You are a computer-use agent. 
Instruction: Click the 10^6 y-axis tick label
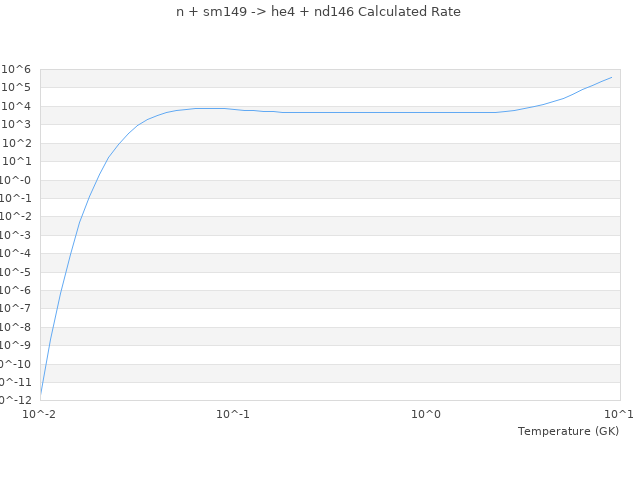click(17, 69)
